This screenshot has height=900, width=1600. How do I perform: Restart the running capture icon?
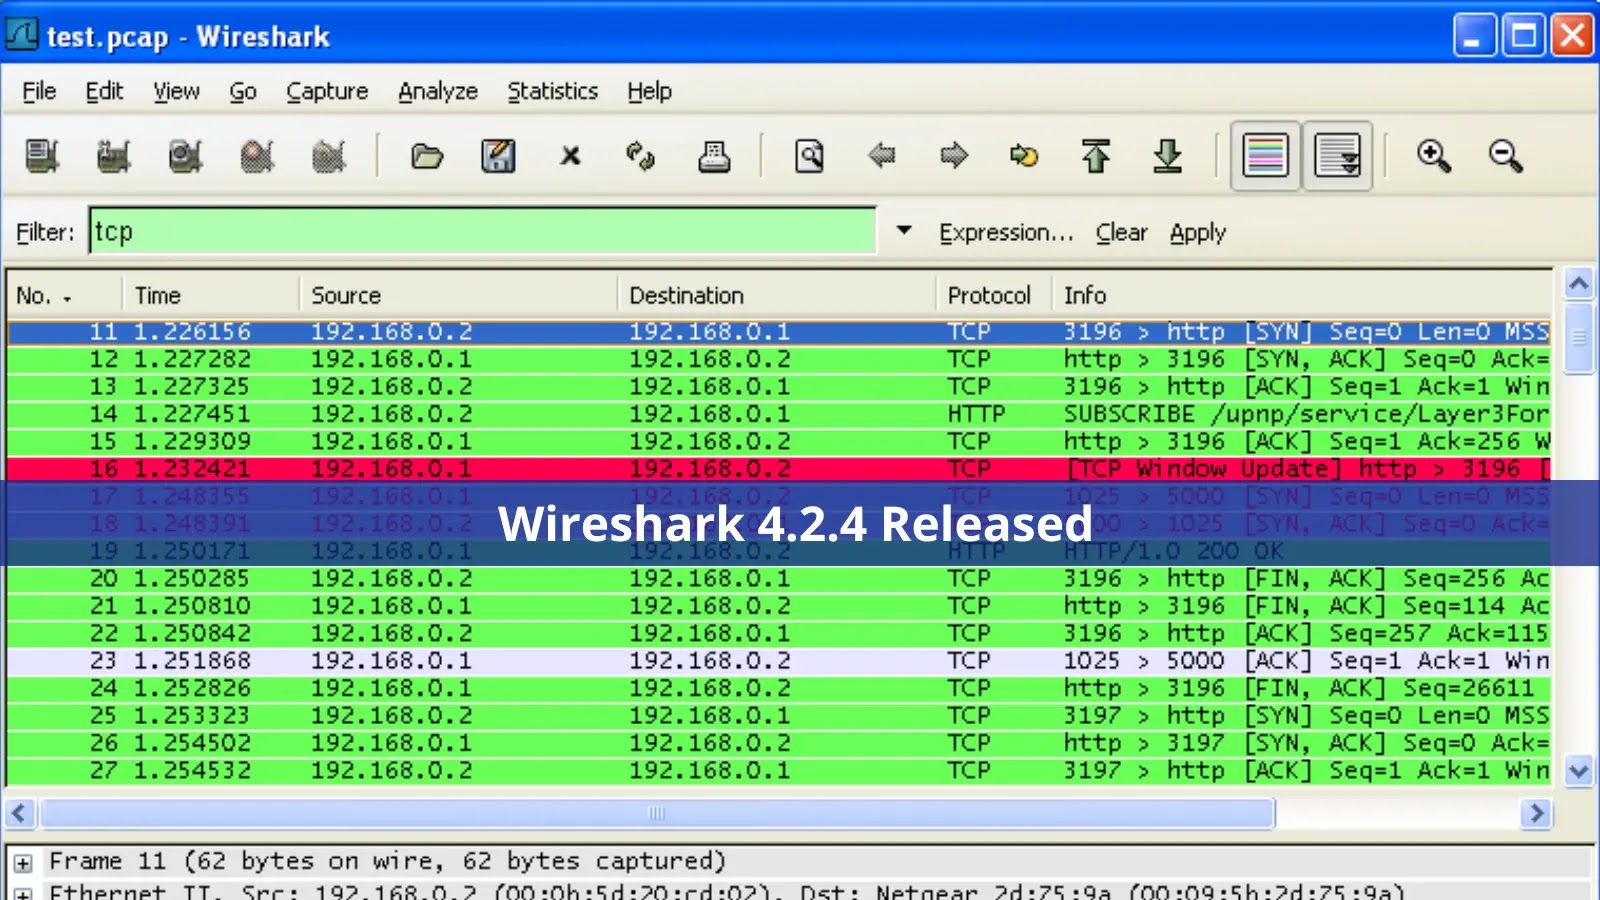(329, 156)
